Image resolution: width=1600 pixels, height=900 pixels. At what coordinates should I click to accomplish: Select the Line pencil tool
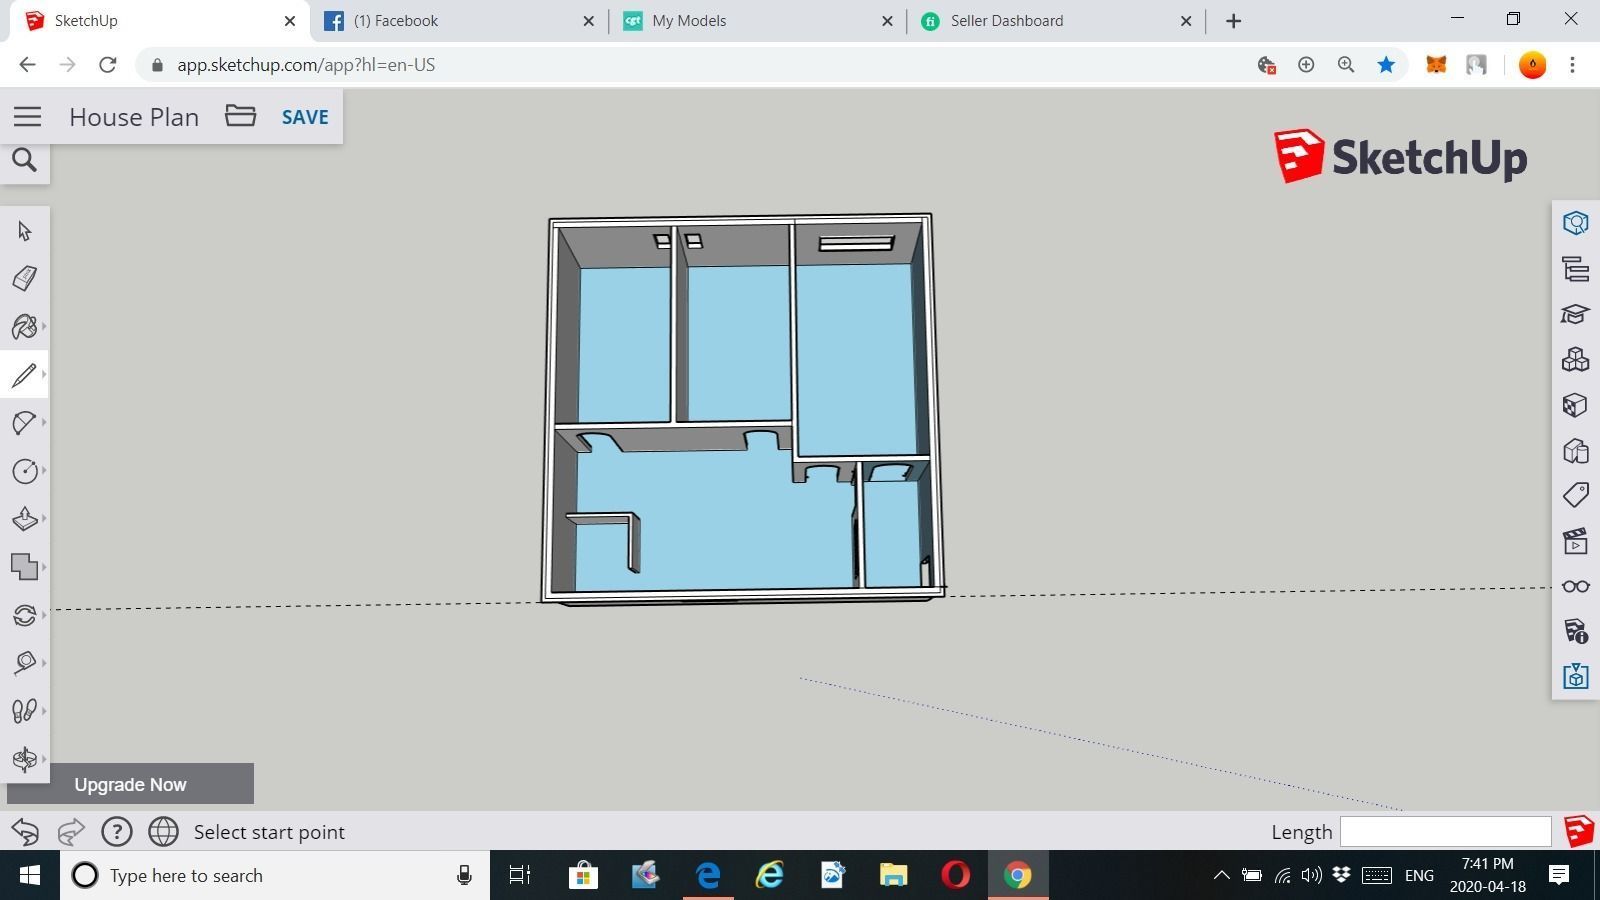pyautogui.click(x=24, y=375)
